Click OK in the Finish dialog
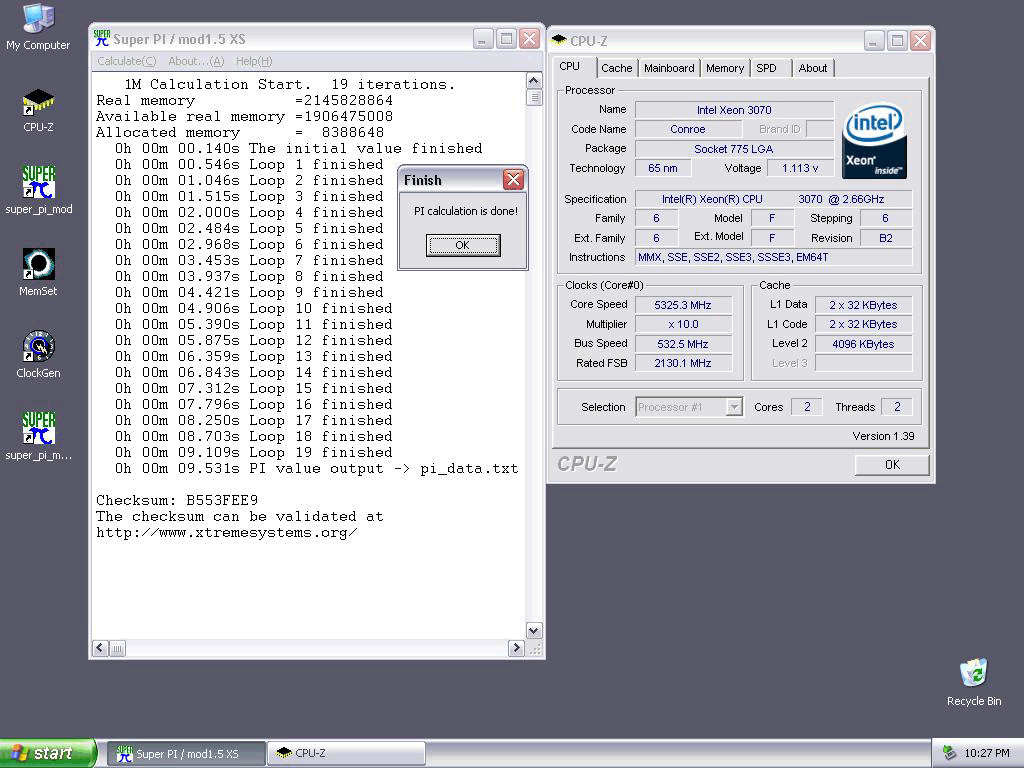This screenshot has width=1024, height=768. pos(463,246)
